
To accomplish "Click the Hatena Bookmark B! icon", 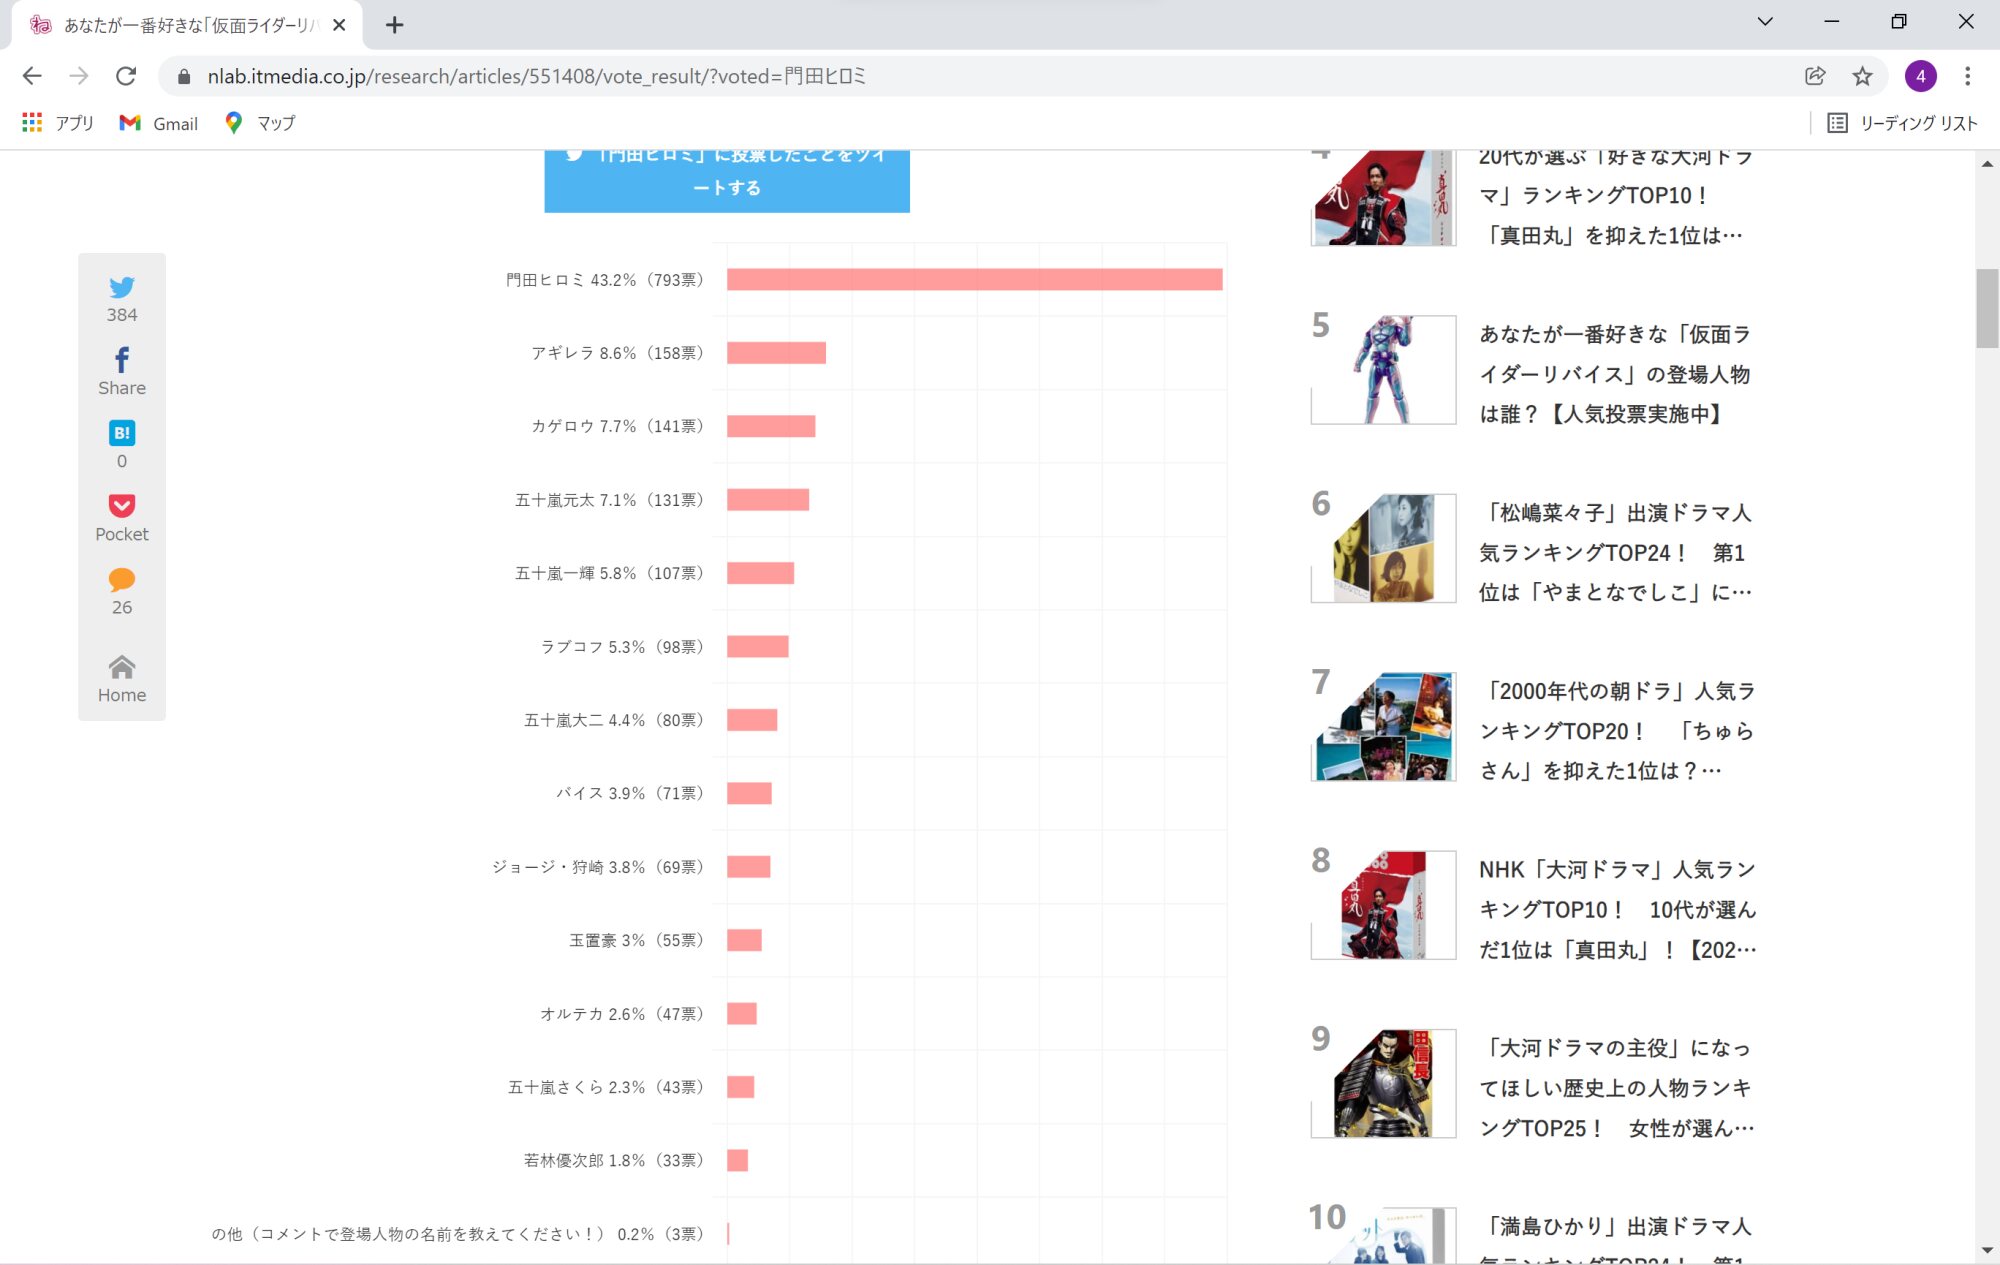I will tap(122, 433).
